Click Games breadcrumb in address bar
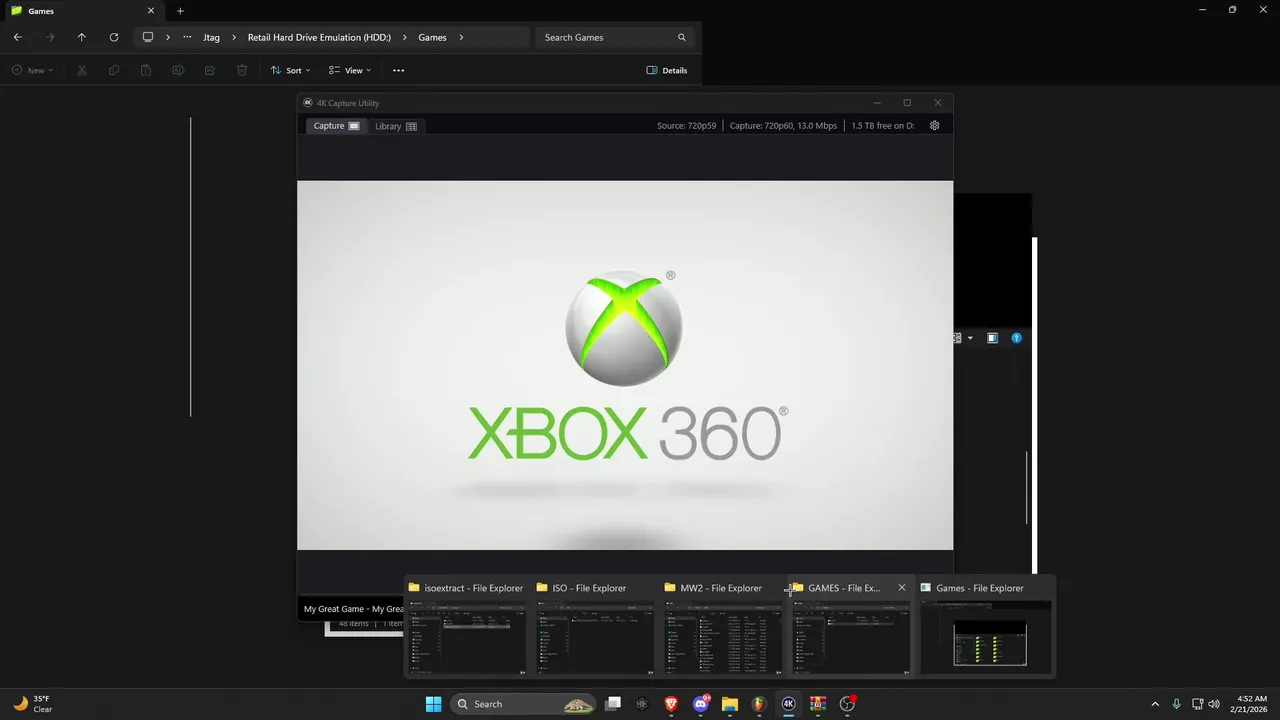 click(432, 37)
